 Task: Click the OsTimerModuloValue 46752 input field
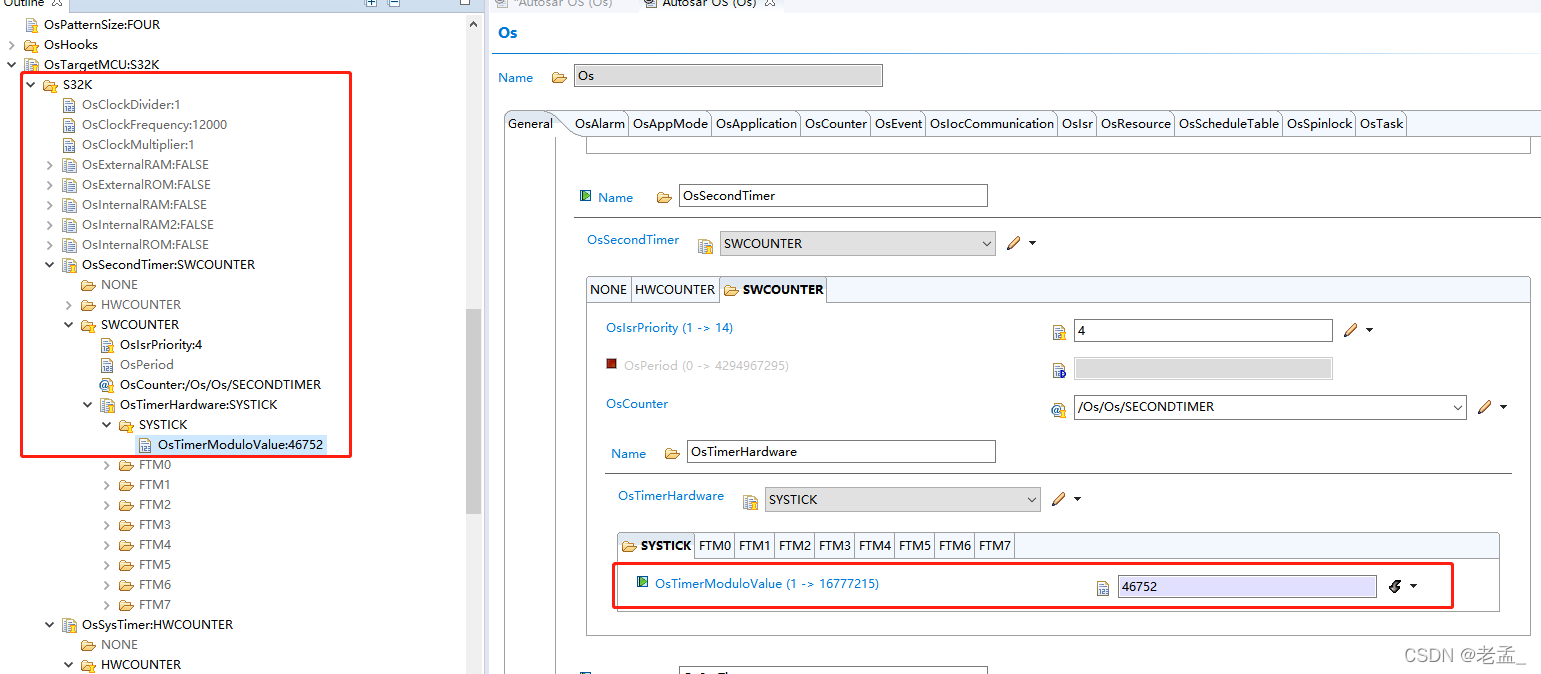[1247, 587]
